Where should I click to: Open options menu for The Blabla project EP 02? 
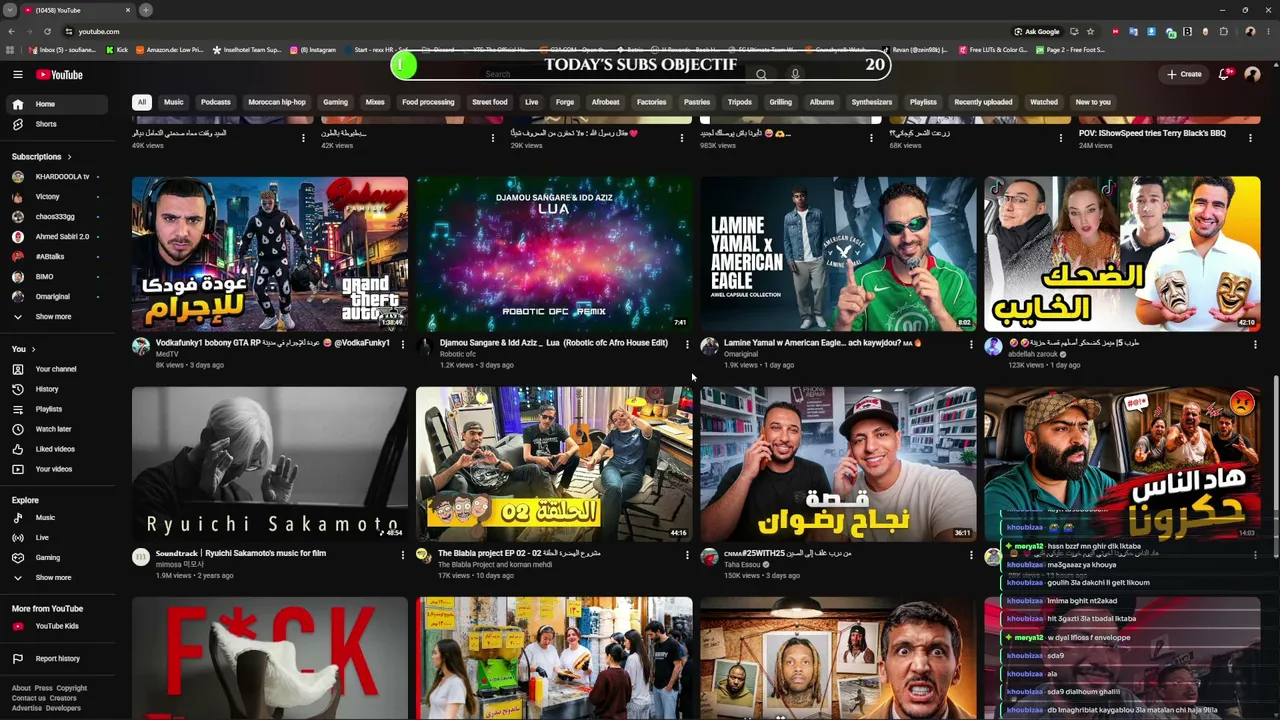tap(687, 555)
